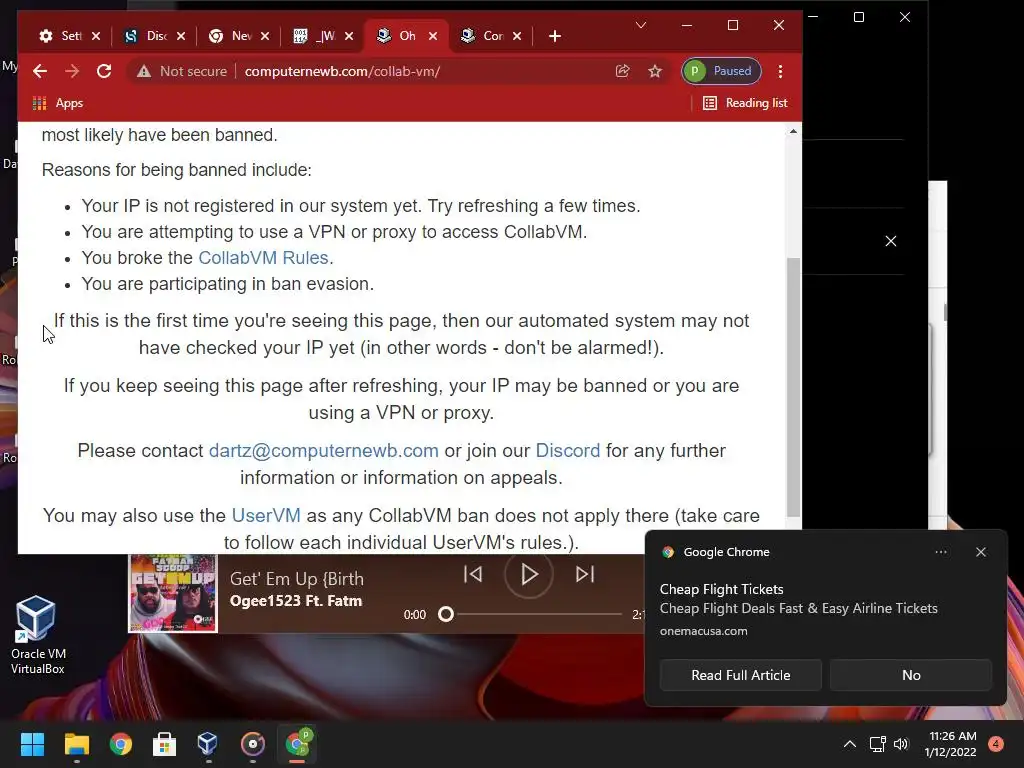Open the Chrome three-dot menu

point(780,71)
